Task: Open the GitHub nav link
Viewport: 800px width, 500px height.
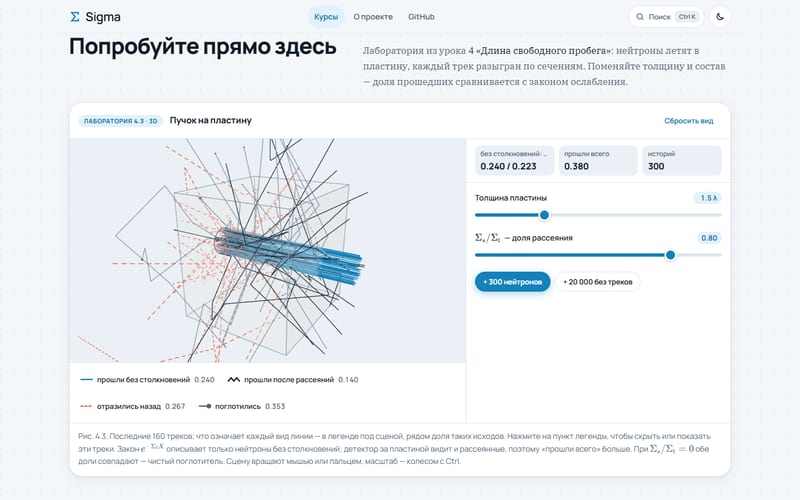Action: 421,17
